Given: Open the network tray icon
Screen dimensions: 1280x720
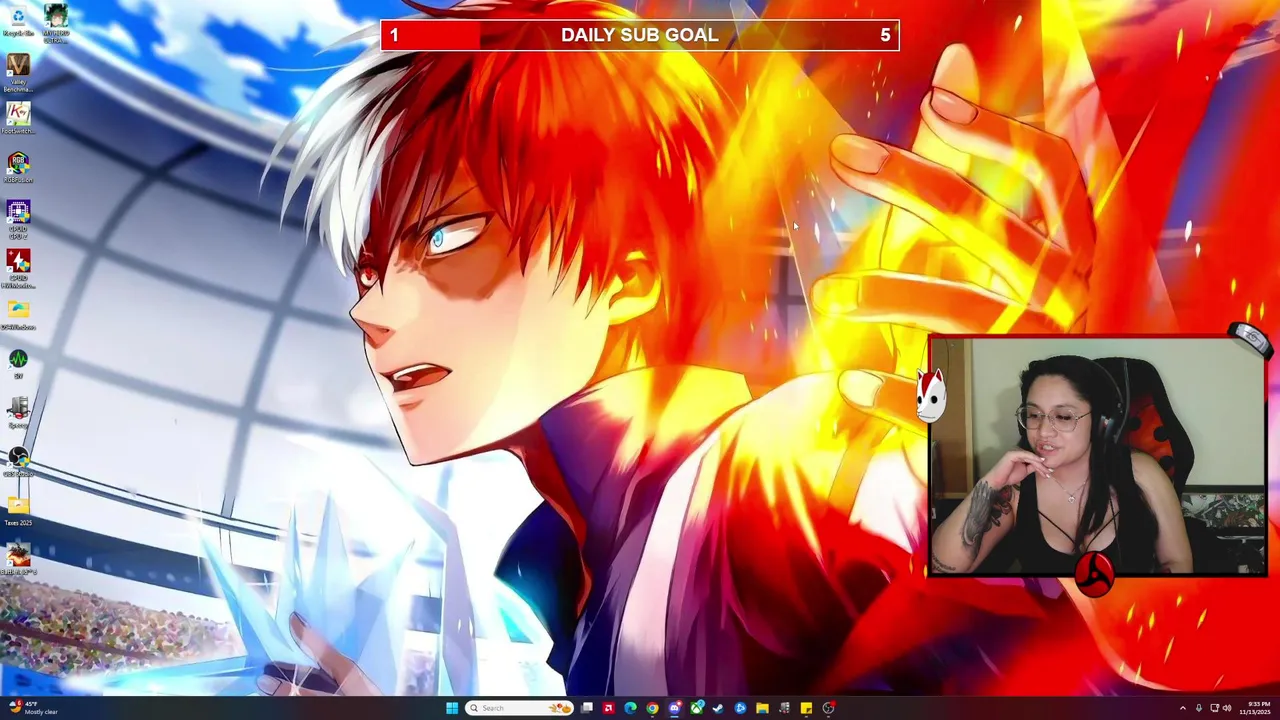Looking at the screenshot, I should tap(1214, 708).
